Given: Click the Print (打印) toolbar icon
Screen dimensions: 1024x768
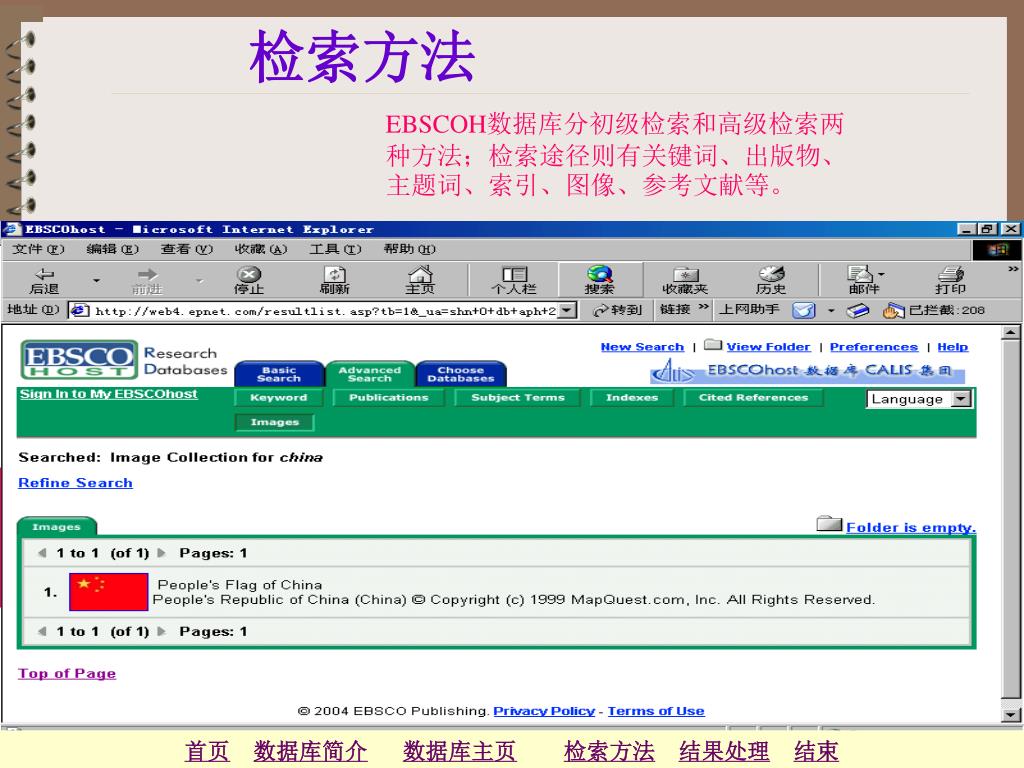Looking at the screenshot, I should [950, 273].
